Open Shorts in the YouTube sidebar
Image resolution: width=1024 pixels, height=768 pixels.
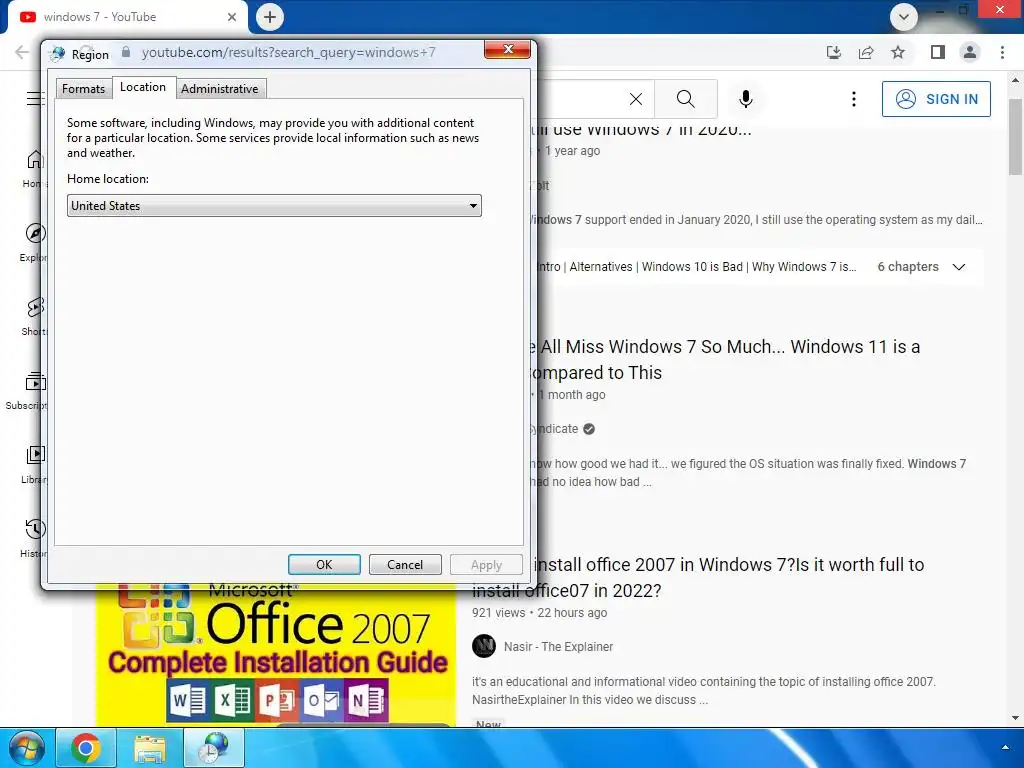click(34, 317)
